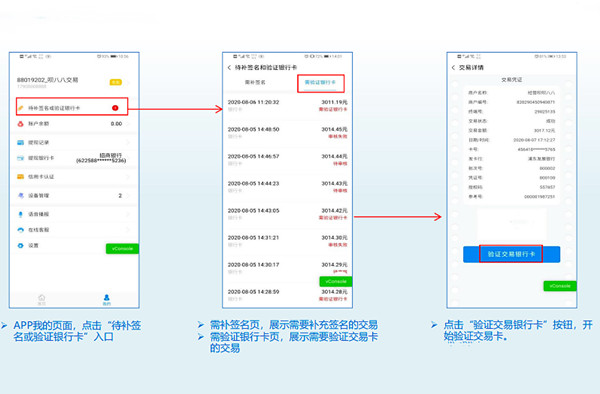Open transaction dated 2020-08-05 14:46:57

click(x=287, y=160)
